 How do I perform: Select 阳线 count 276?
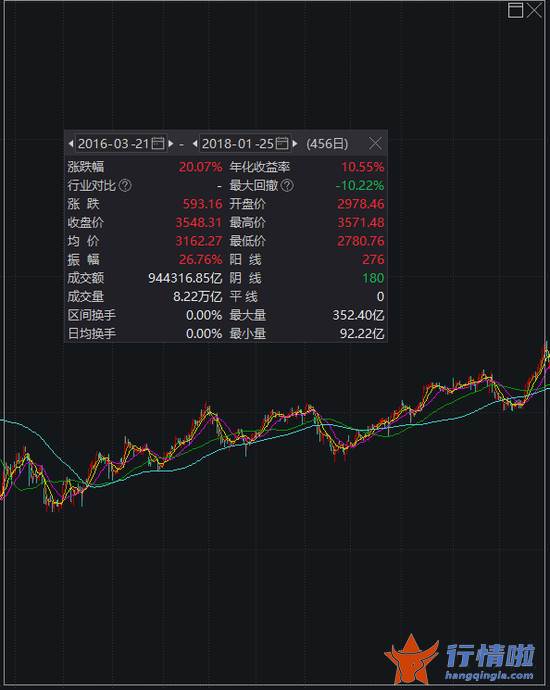tap(373, 259)
